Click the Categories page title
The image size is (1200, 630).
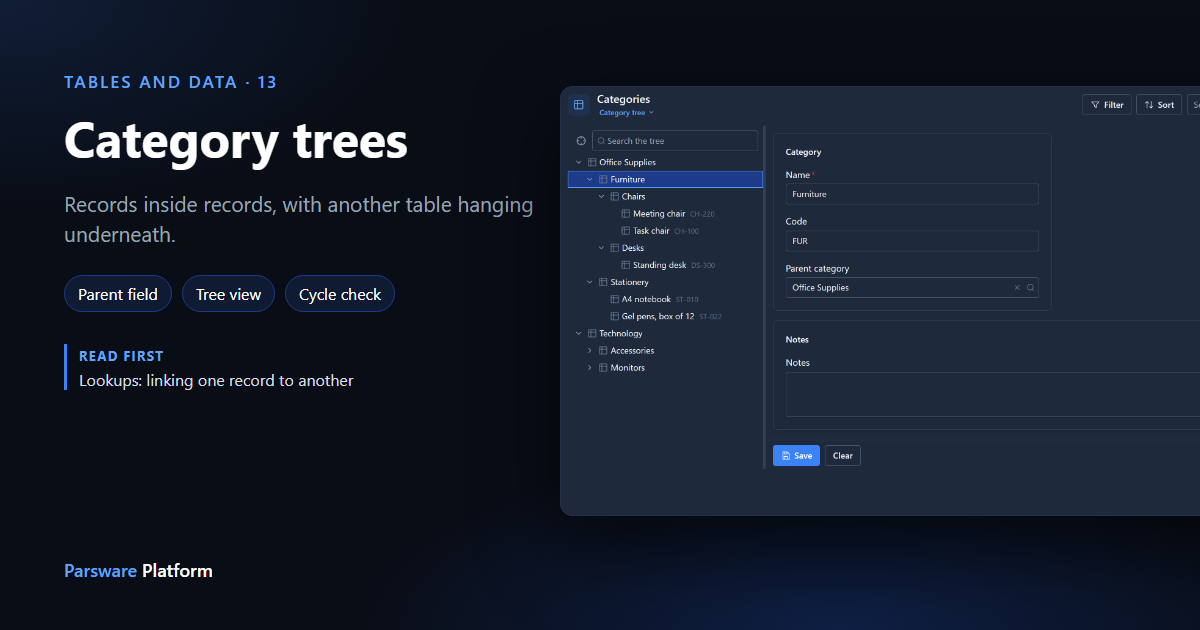[x=623, y=99]
